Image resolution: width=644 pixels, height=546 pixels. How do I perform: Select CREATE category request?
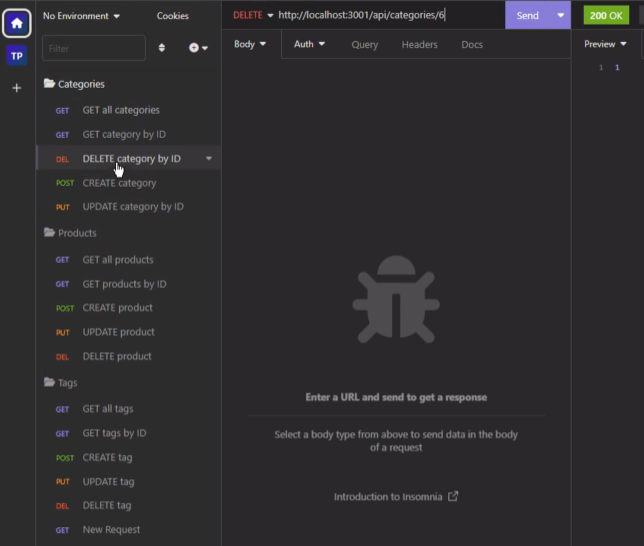[129, 183]
